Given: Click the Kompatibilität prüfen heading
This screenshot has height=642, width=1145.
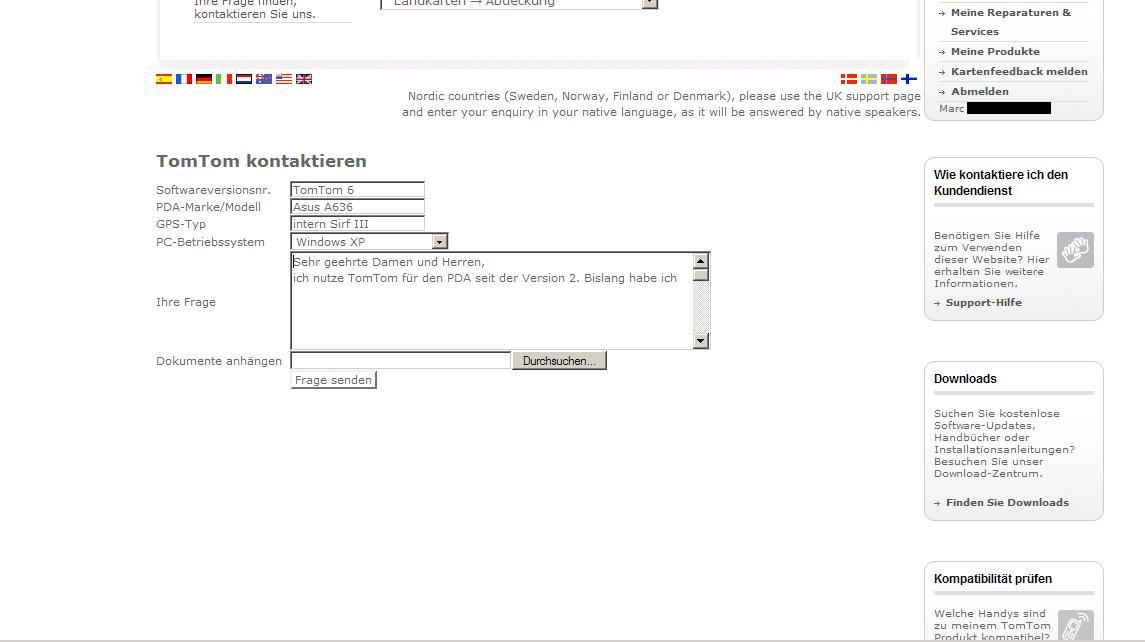Looking at the screenshot, I should 993,578.
